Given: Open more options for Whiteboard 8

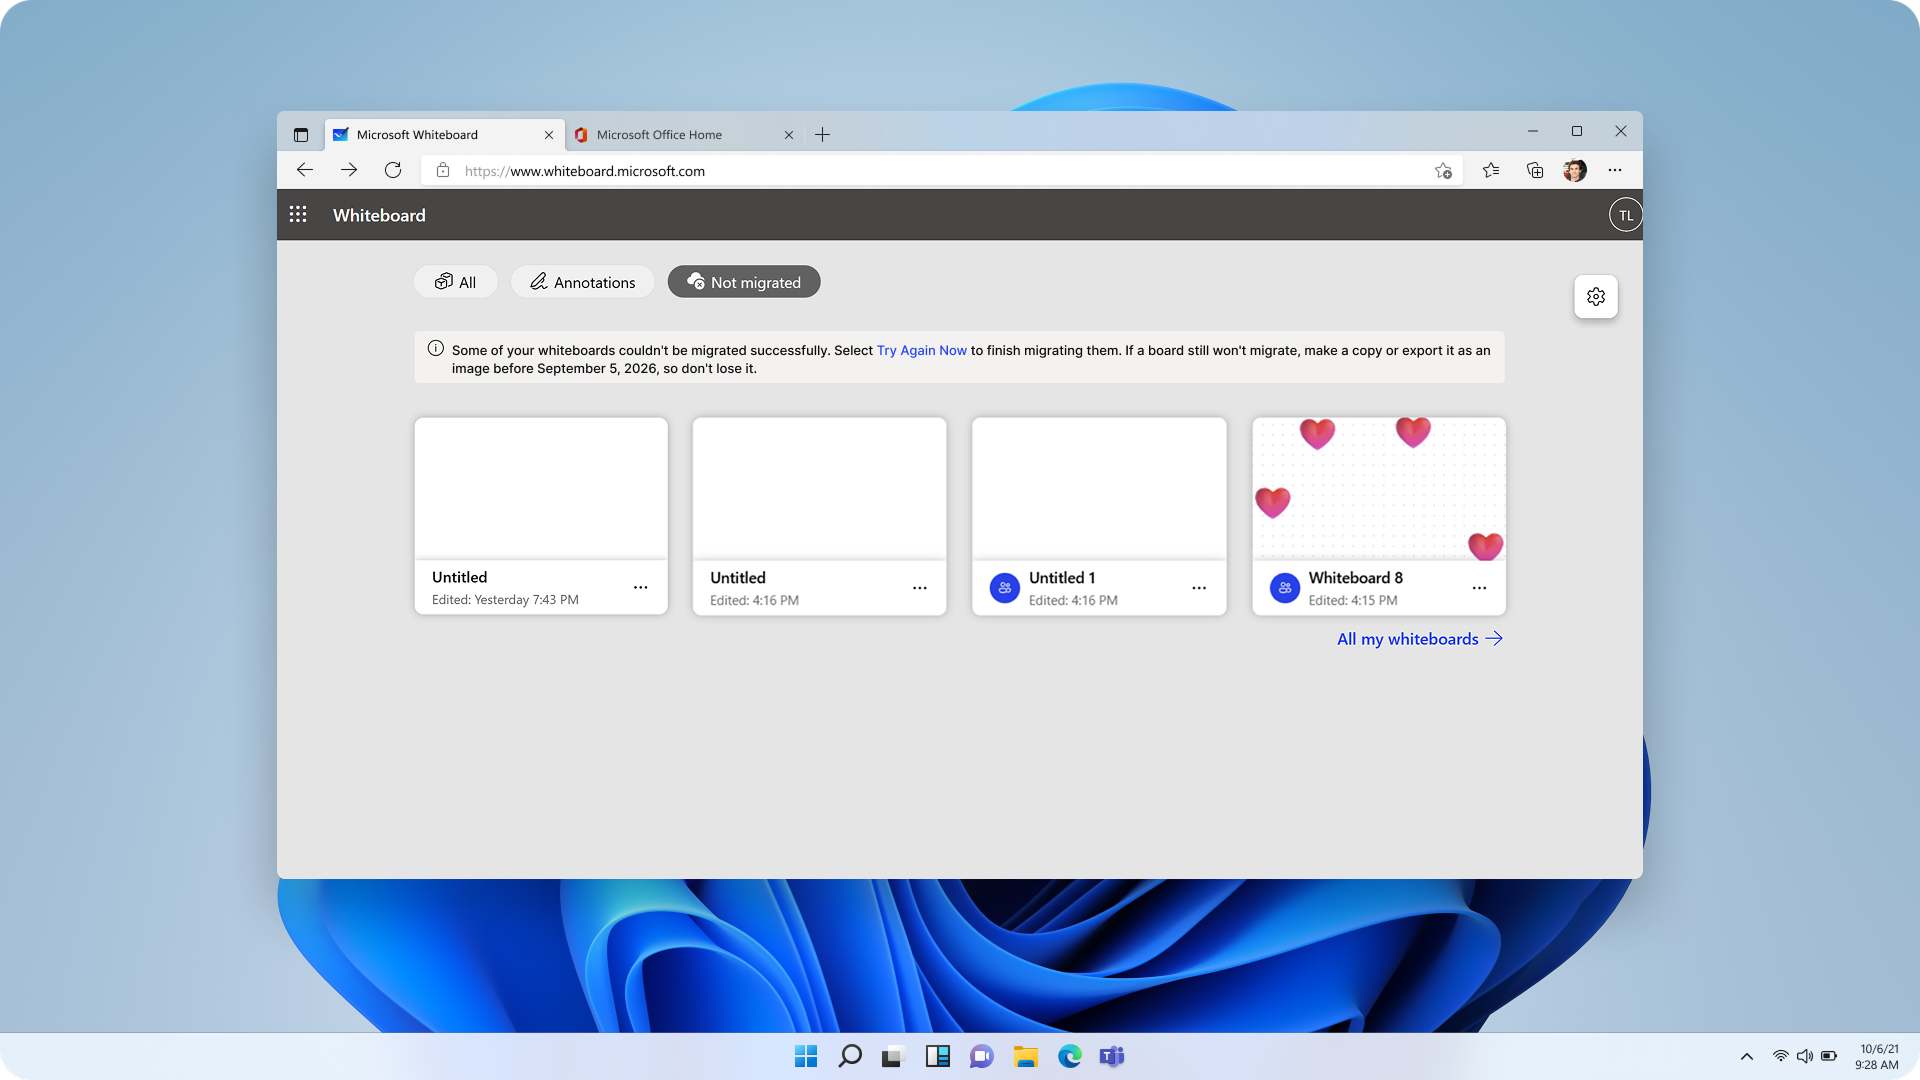Looking at the screenshot, I should pos(1479,588).
